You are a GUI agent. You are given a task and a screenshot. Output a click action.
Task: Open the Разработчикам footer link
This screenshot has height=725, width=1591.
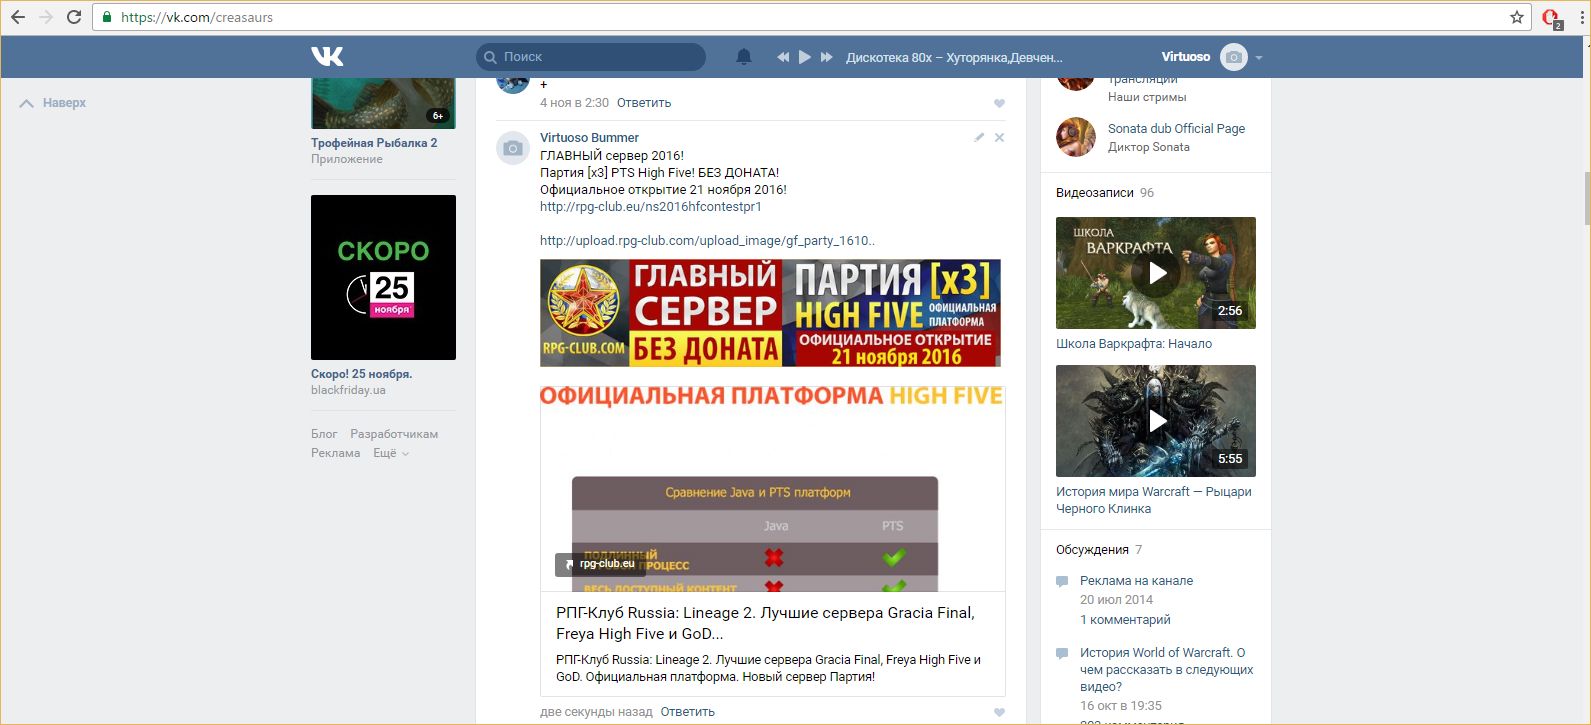pyautogui.click(x=394, y=434)
